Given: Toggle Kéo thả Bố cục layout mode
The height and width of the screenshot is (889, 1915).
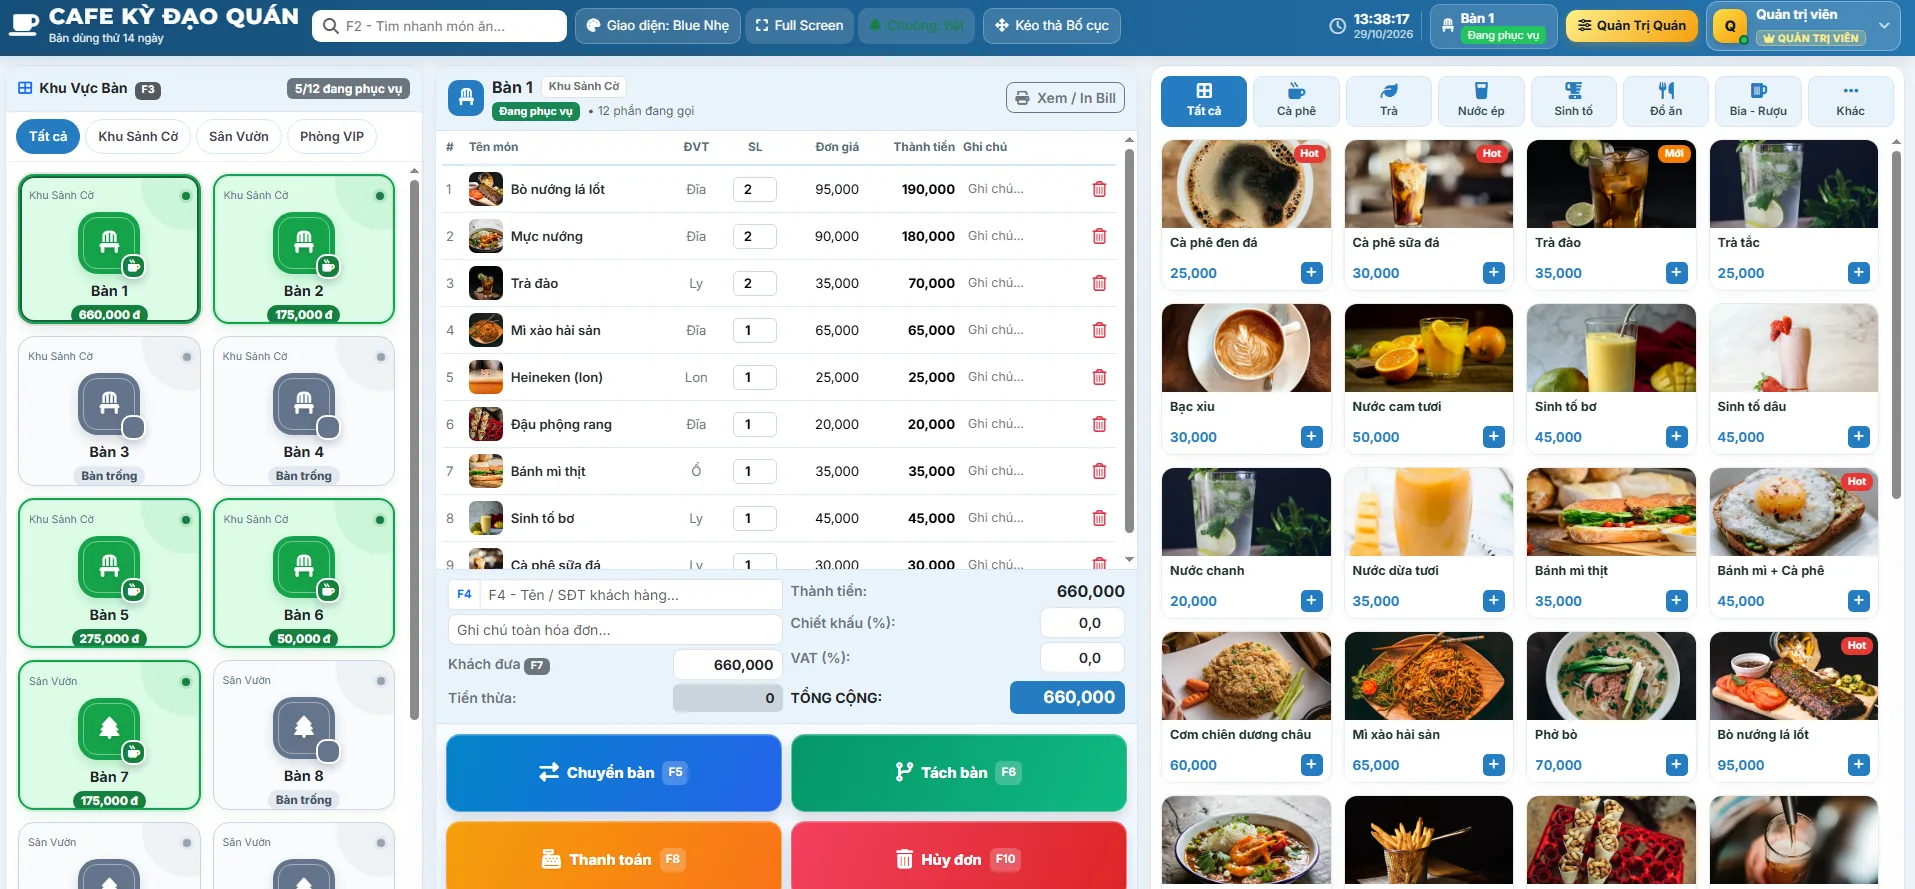Looking at the screenshot, I should coord(1051,25).
